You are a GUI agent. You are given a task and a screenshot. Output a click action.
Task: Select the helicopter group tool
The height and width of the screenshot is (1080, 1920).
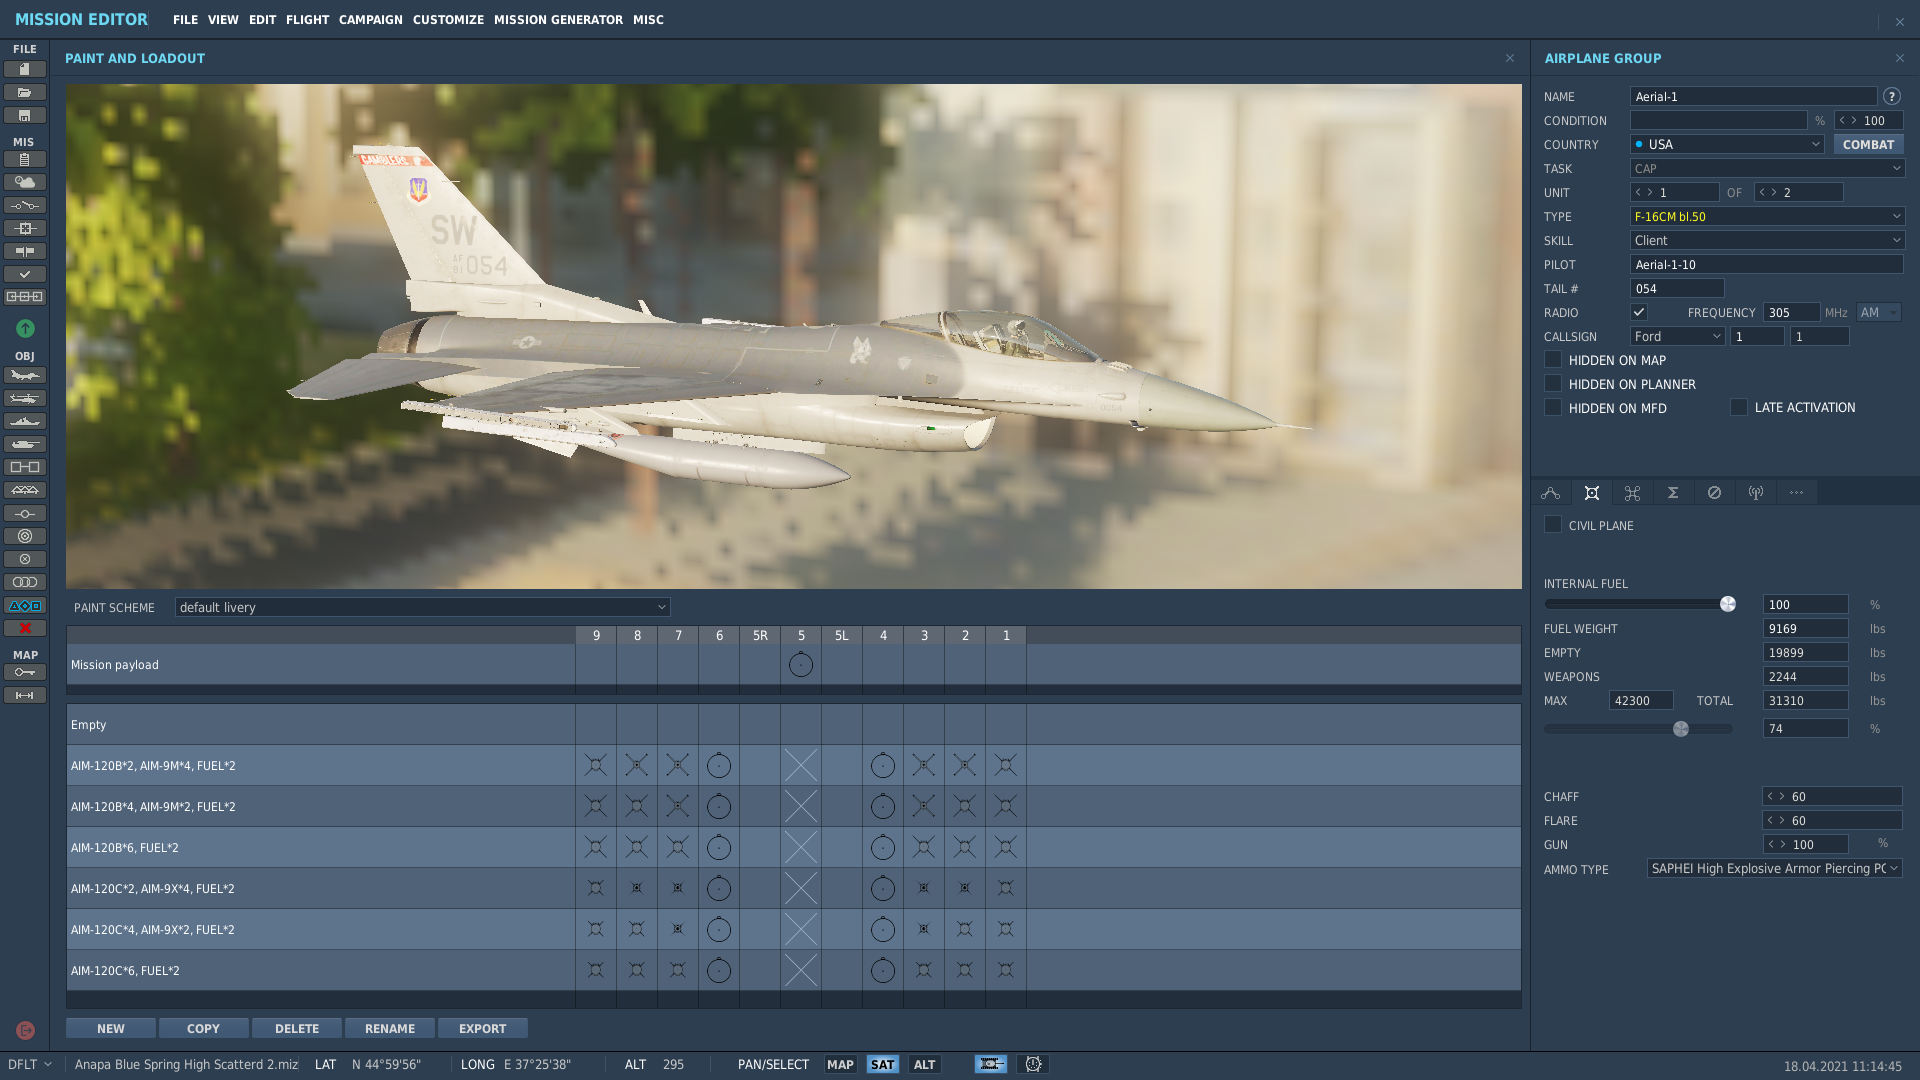coord(25,398)
